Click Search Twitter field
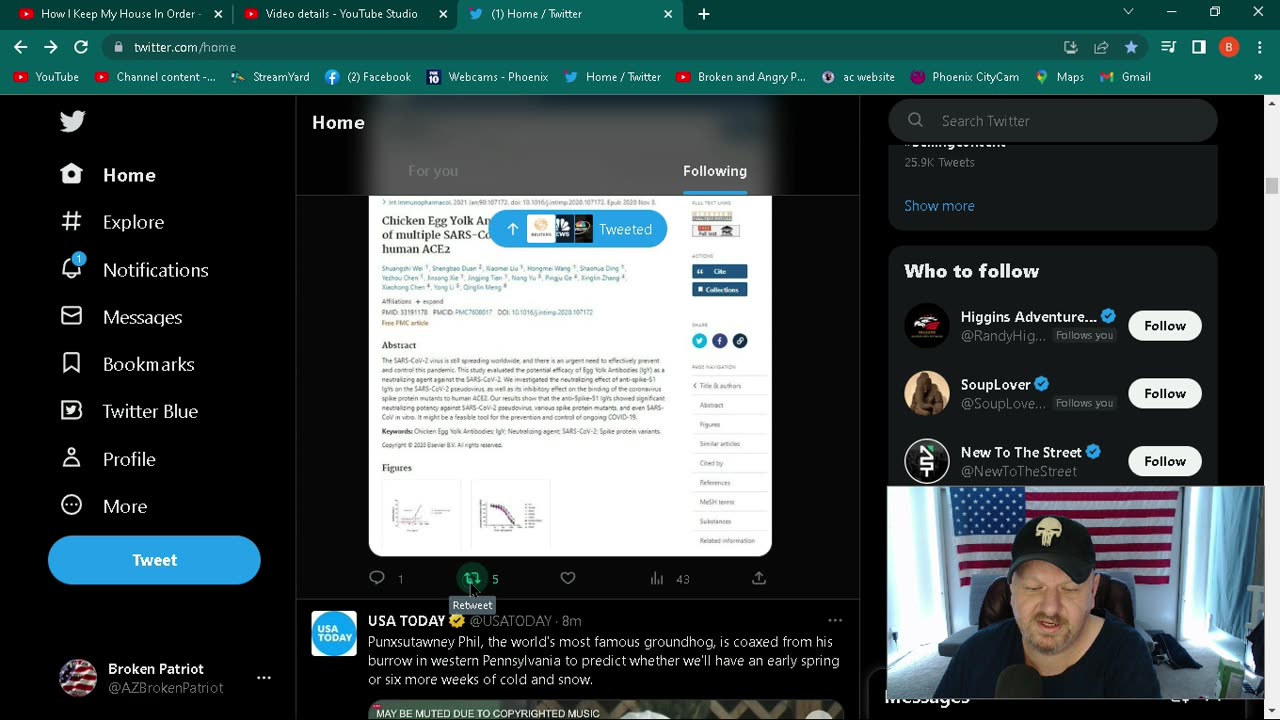1280x720 pixels. (x=1053, y=121)
